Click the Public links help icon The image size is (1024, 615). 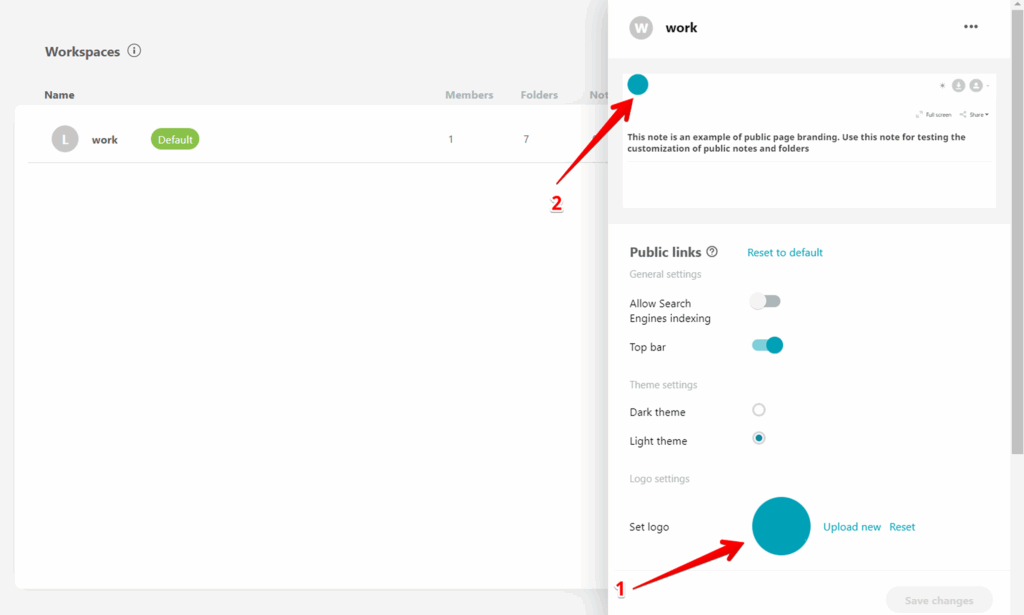point(712,251)
